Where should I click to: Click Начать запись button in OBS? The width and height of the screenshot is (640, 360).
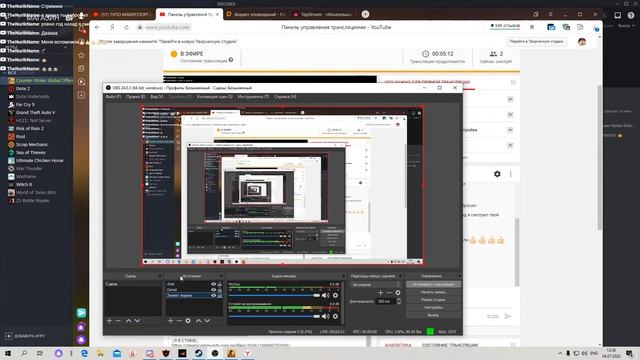pyautogui.click(x=433, y=292)
